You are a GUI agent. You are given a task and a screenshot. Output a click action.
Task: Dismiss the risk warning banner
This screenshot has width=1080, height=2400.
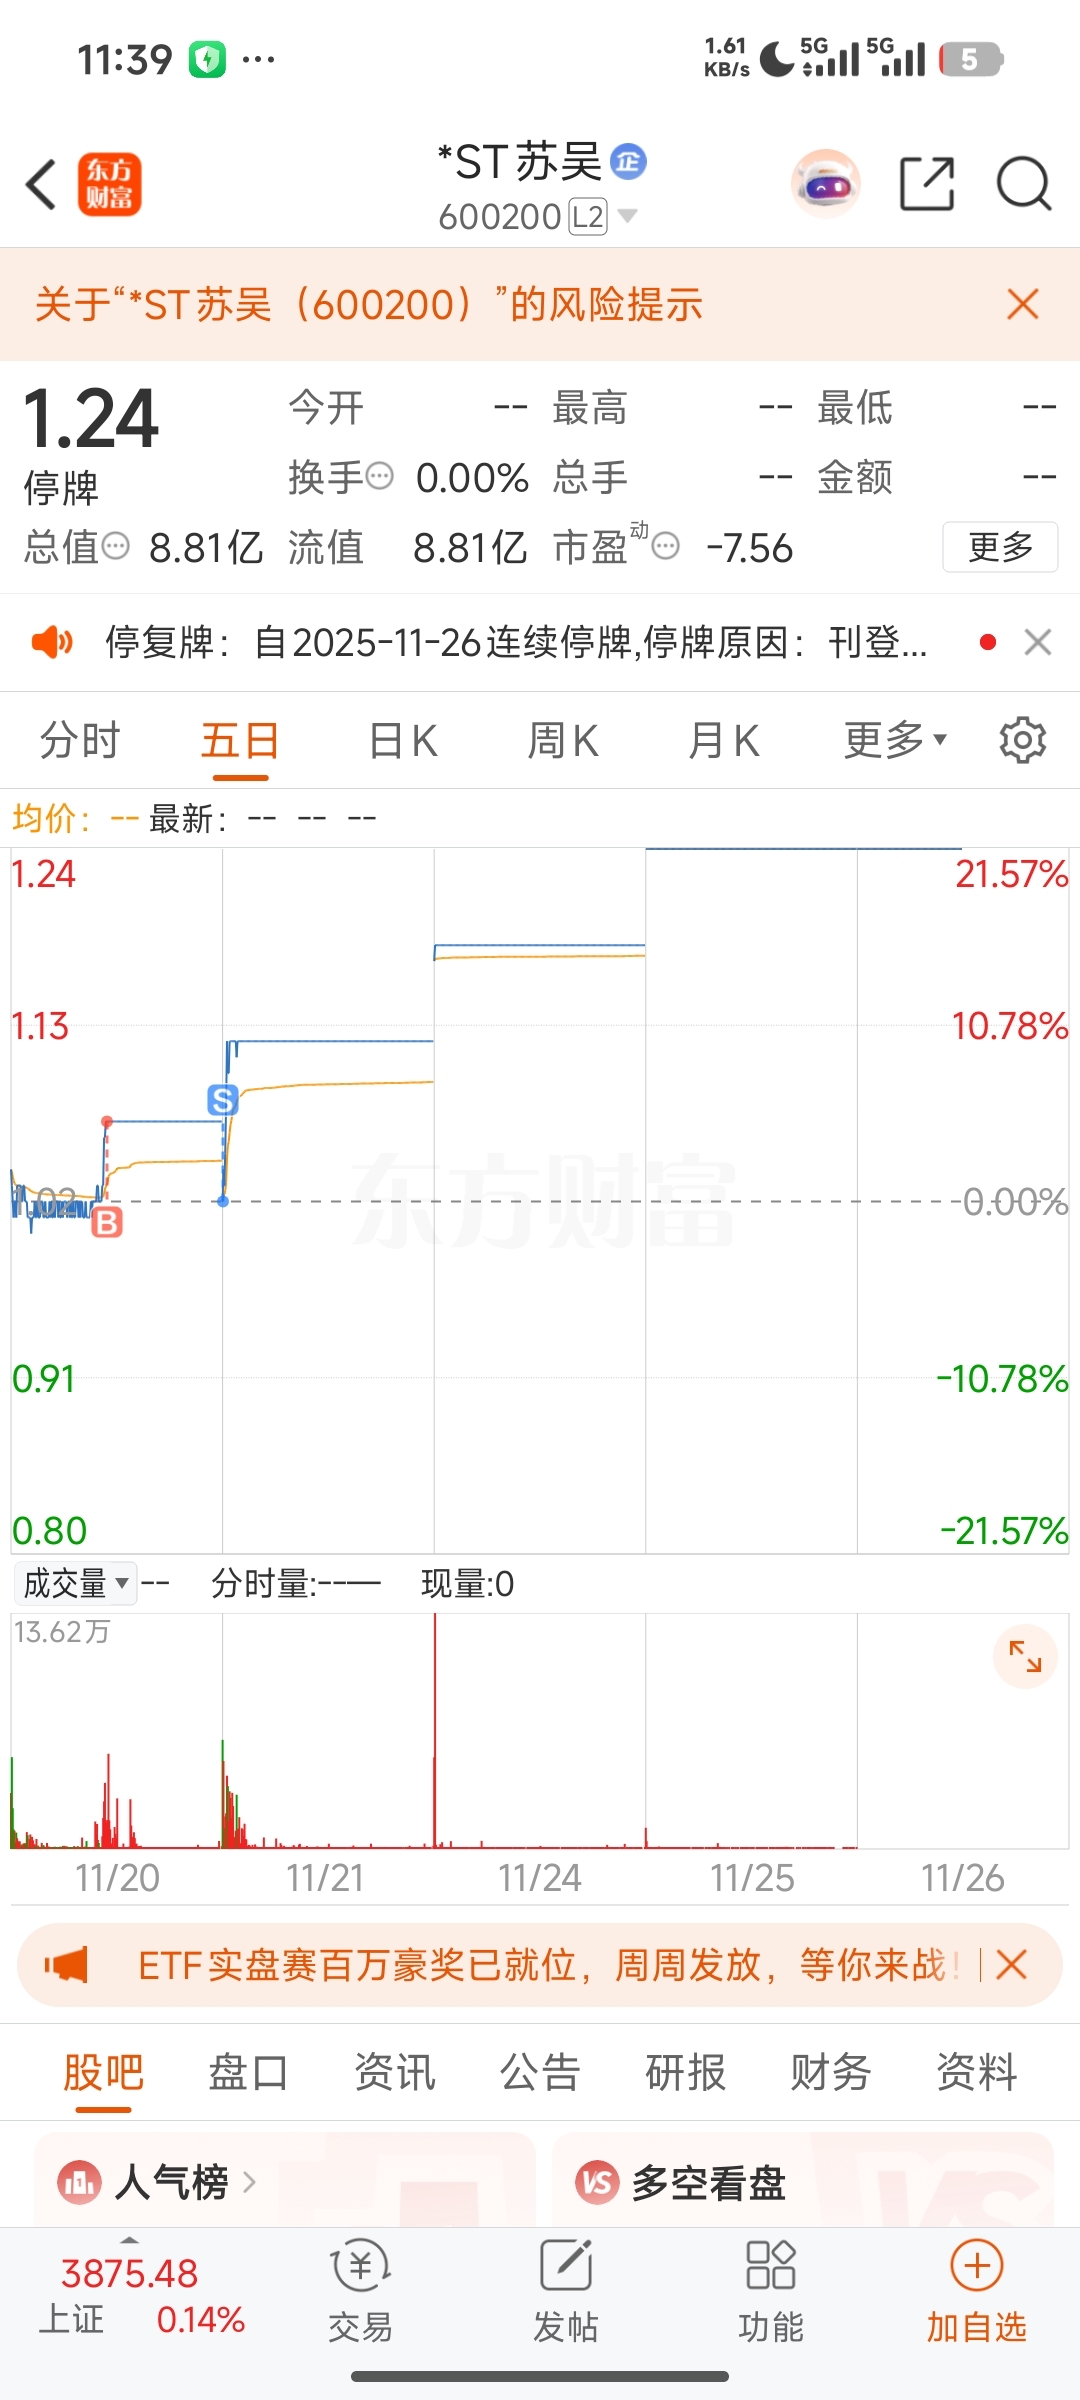(x=1022, y=304)
